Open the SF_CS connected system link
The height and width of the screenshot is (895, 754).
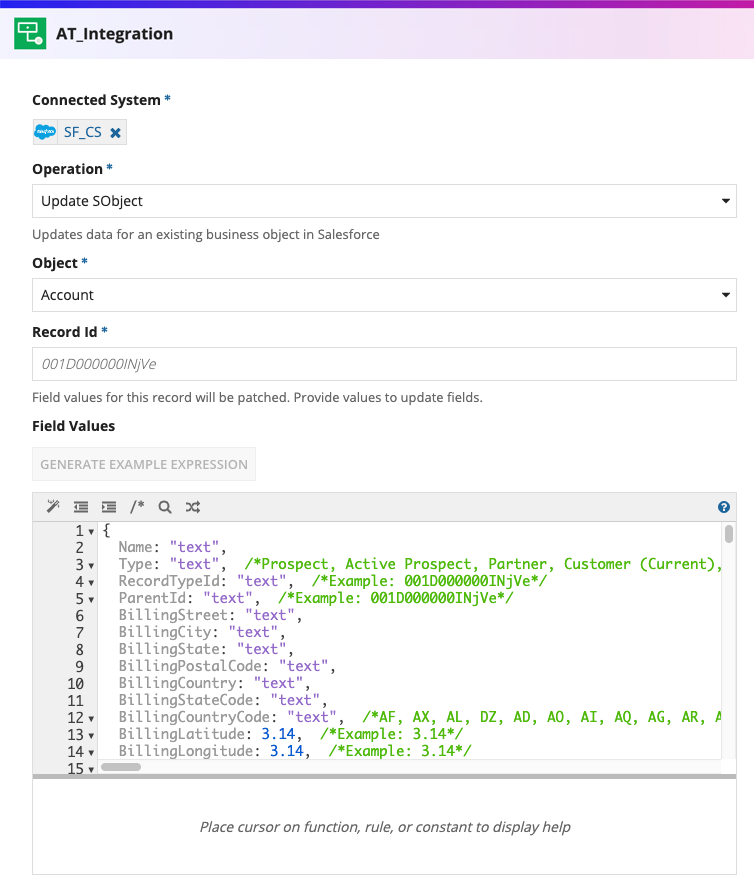(83, 132)
